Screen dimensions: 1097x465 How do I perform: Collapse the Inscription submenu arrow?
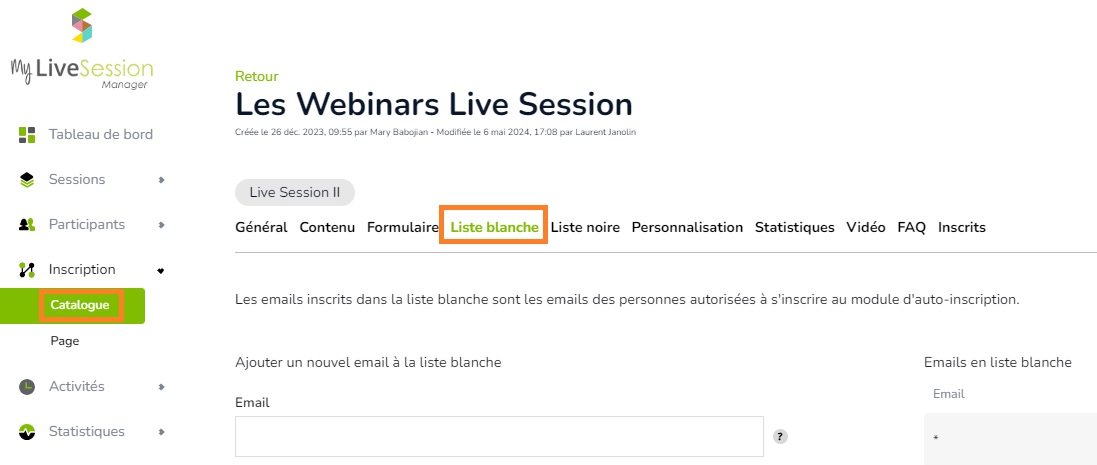(161, 270)
